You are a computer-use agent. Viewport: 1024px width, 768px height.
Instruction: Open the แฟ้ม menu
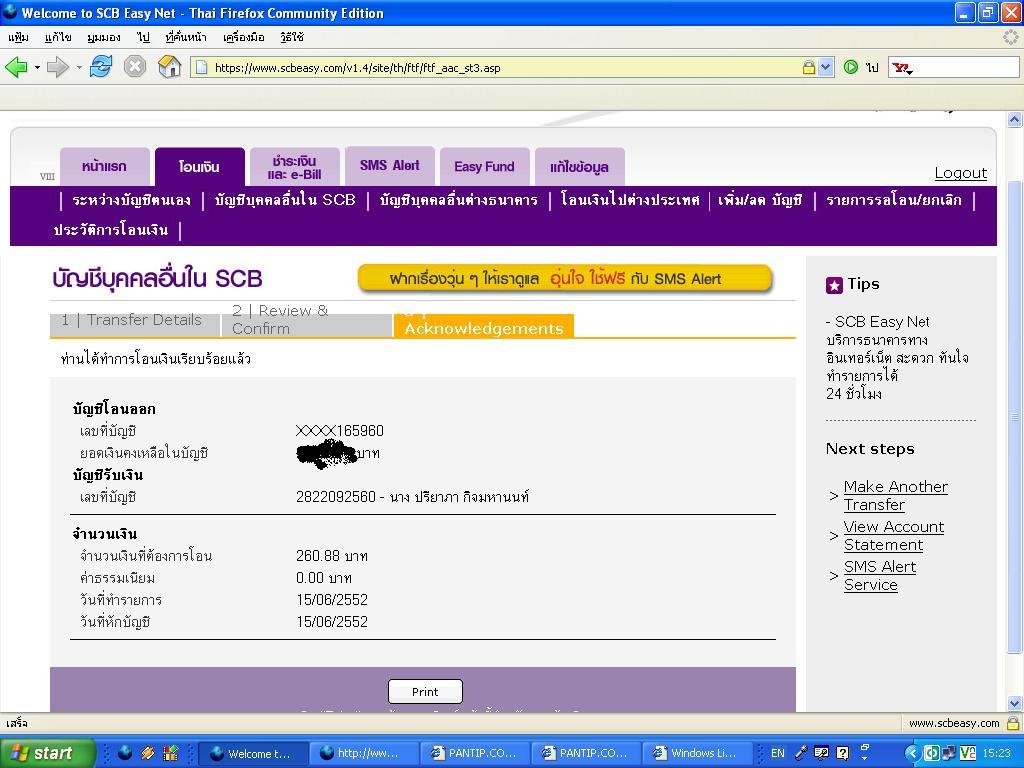pyautogui.click(x=18, y=37)
